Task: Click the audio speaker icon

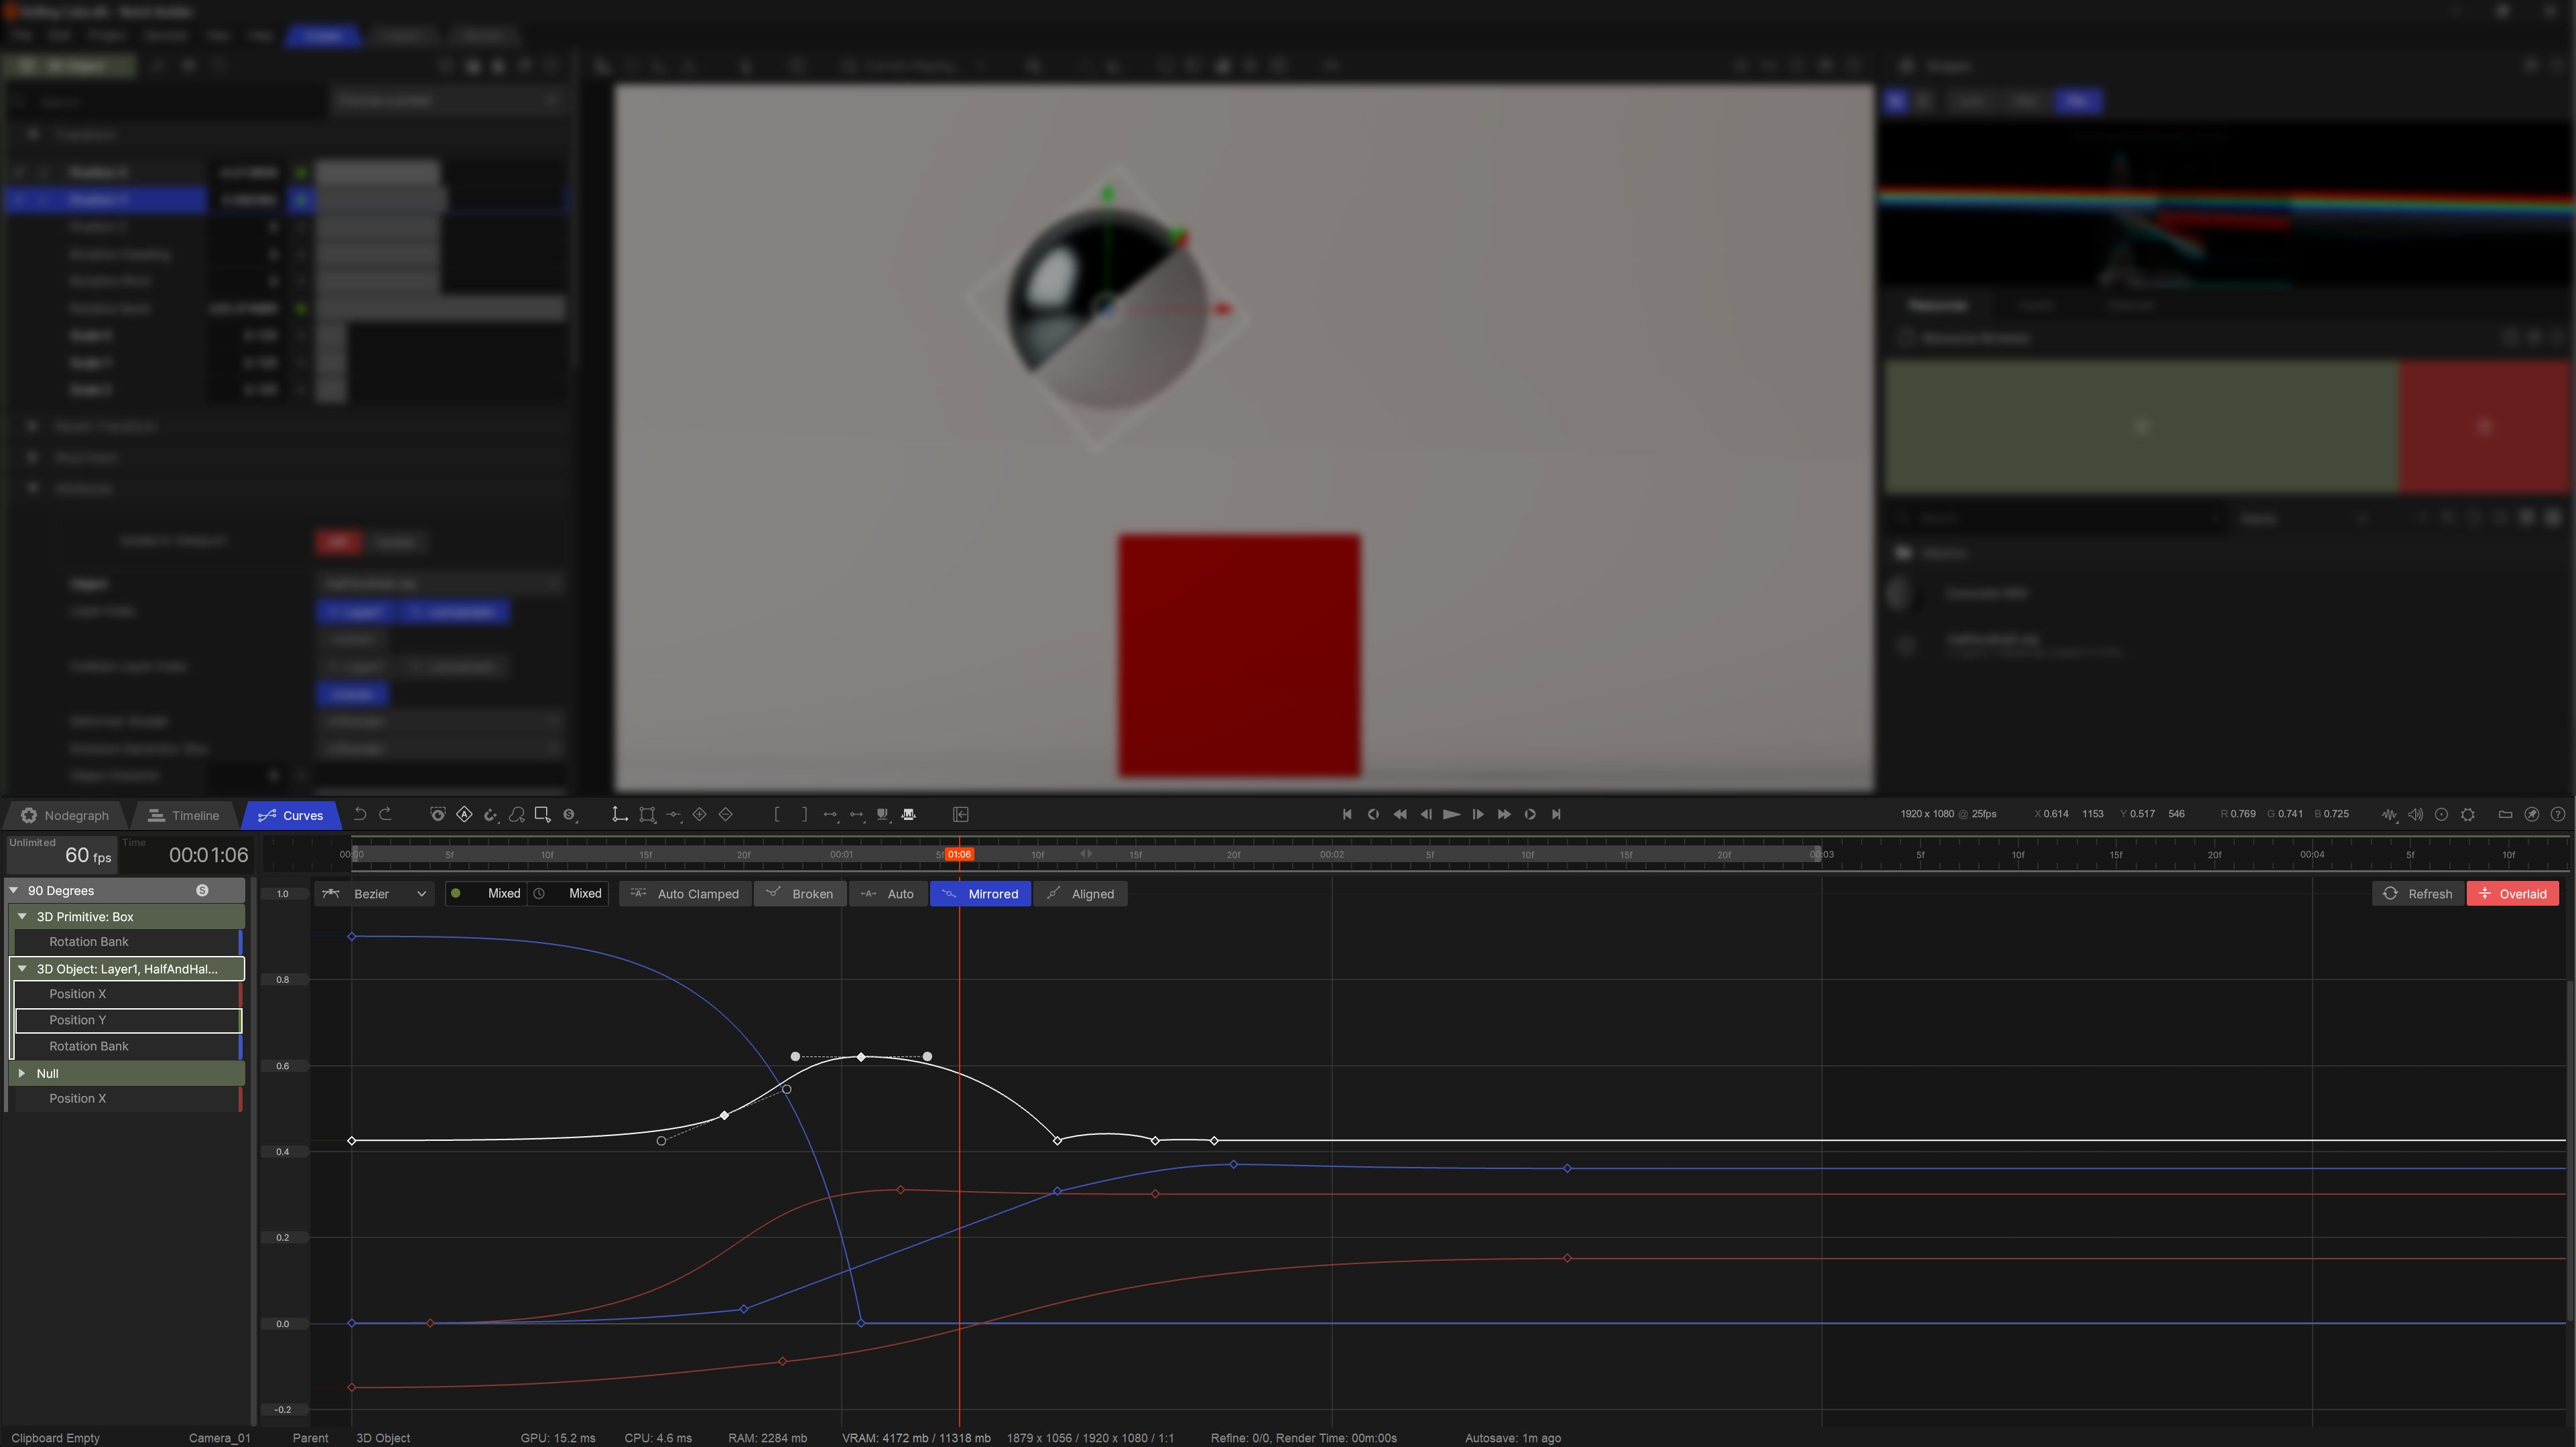Action: click(2415, 814)
